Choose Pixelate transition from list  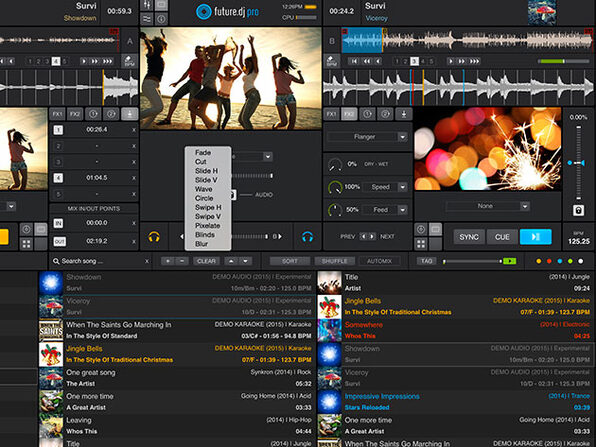tap(208, 225)
